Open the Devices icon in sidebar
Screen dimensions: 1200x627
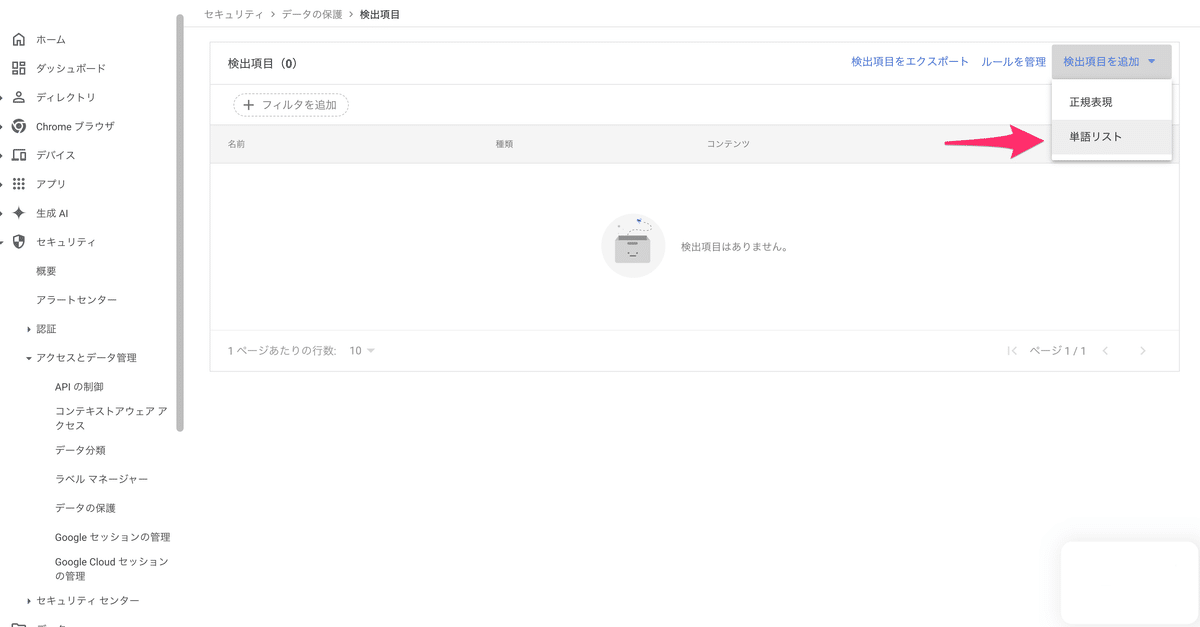tap(18, 155)
